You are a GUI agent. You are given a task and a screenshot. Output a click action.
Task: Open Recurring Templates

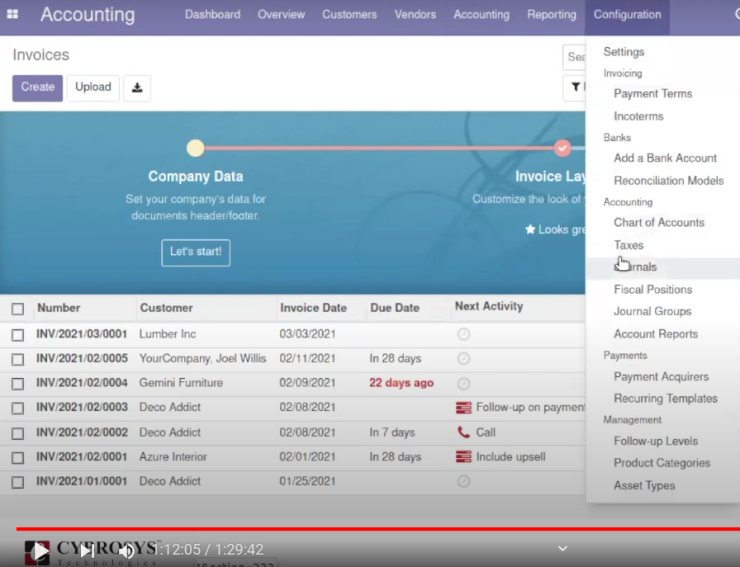click(665, 398)
